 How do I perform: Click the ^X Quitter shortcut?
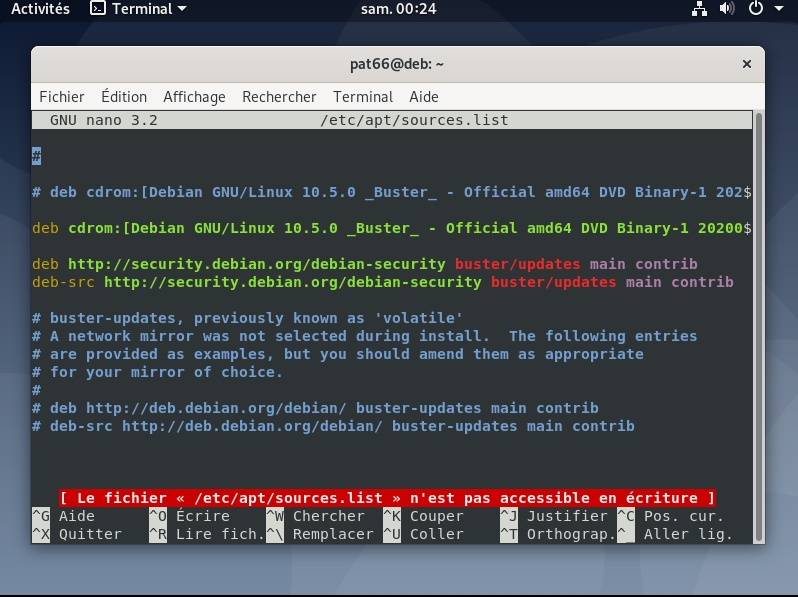coord(77,534)
